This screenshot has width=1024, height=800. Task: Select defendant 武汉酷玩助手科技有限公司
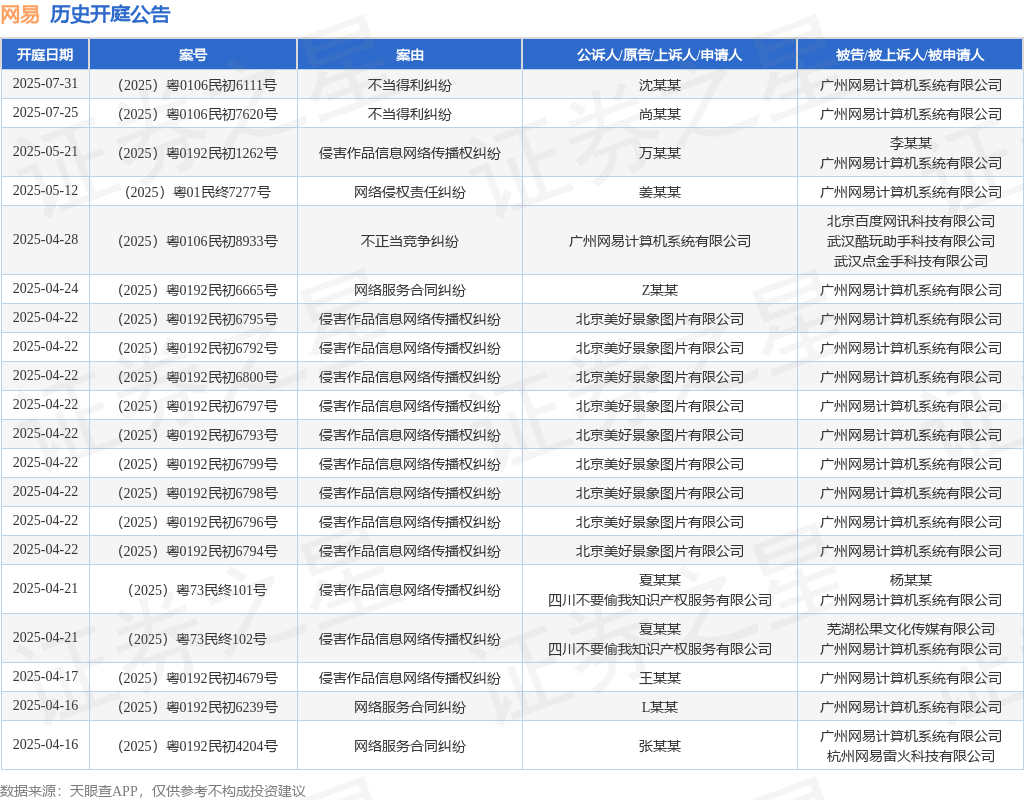point(910,241)
